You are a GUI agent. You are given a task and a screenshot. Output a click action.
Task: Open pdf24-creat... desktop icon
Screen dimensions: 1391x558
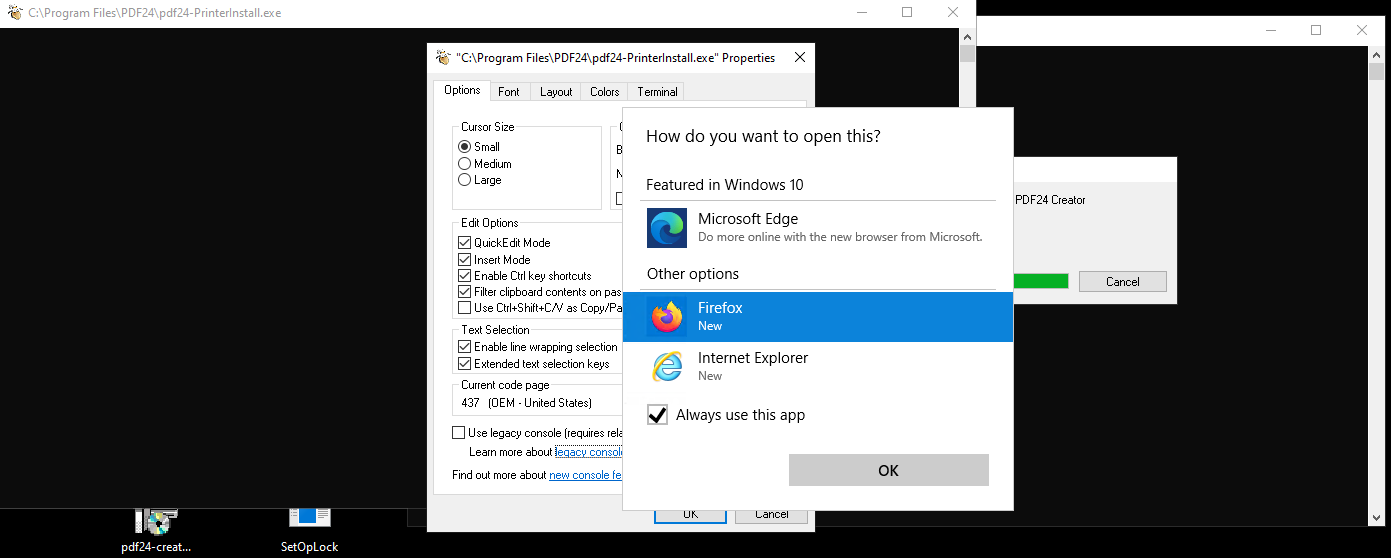tap(156, 530)
